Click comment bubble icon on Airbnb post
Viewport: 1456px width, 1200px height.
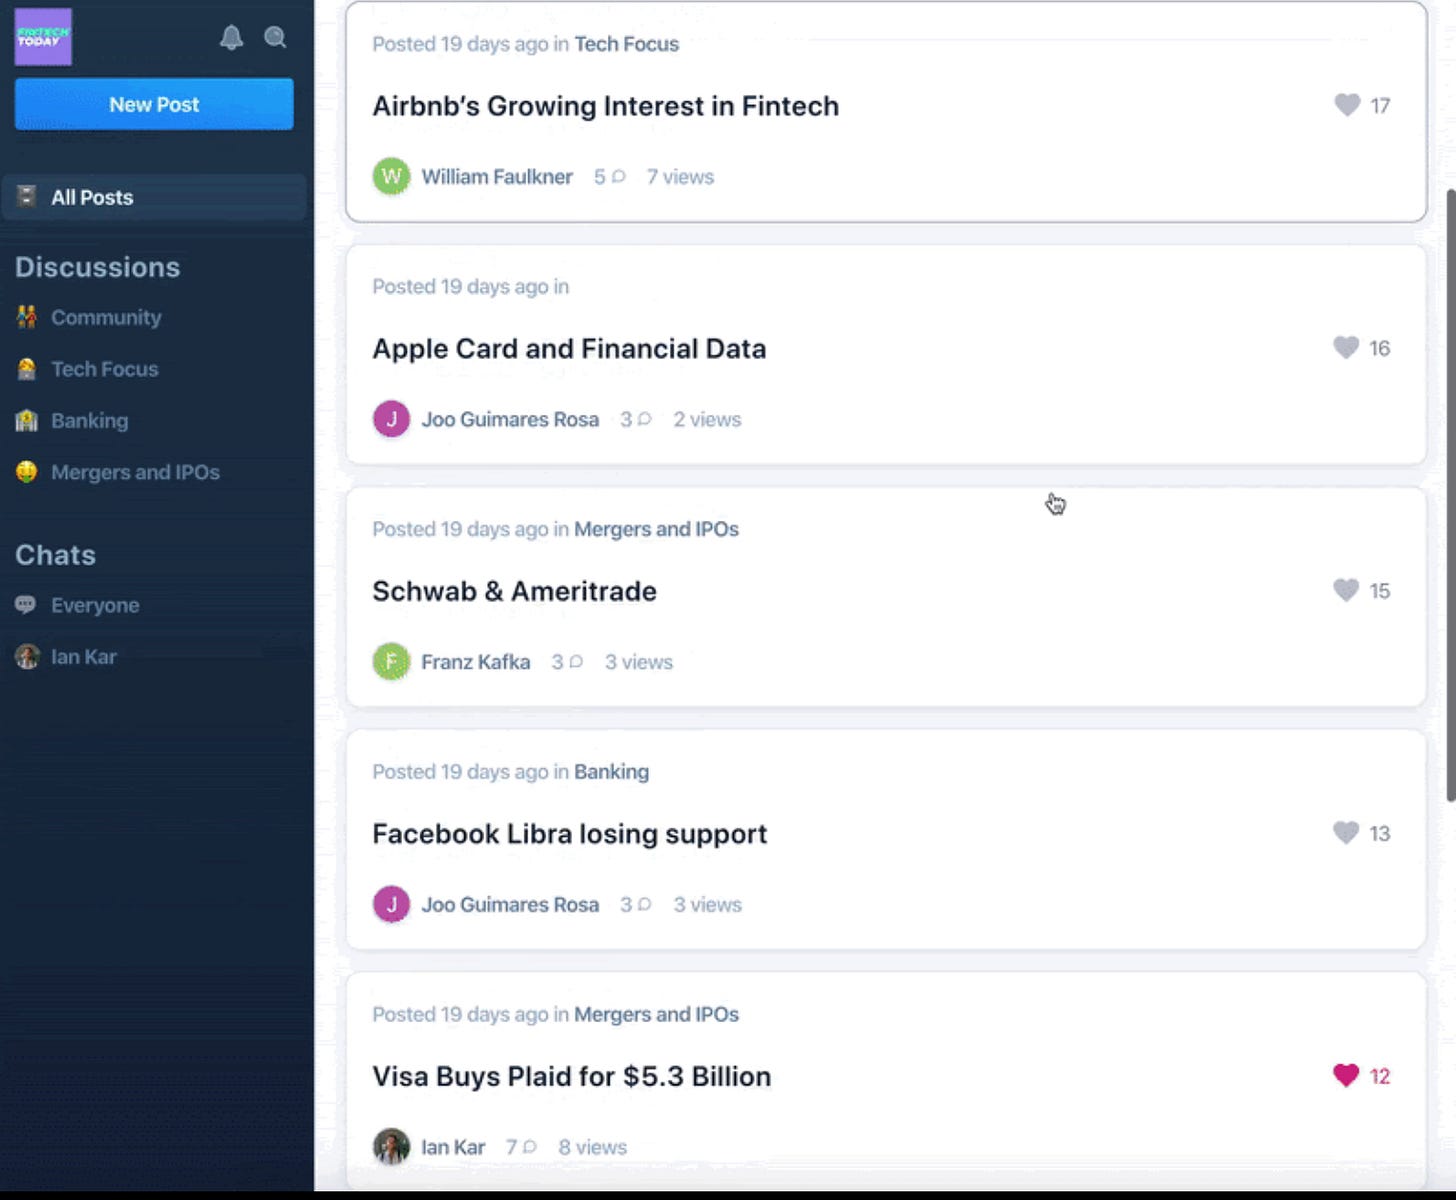[618, 177]
